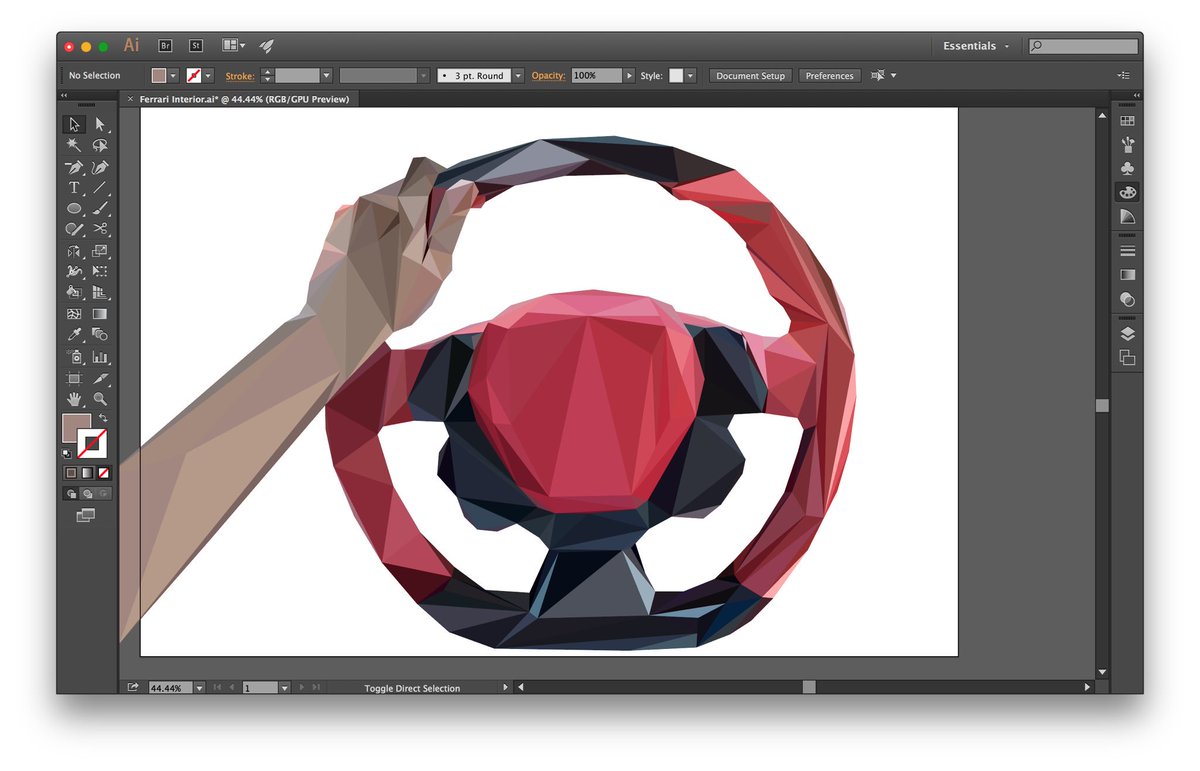The image size is (1200, 771).
Task: Open the Symbols panel club icon
Action: click(1128, 168)
